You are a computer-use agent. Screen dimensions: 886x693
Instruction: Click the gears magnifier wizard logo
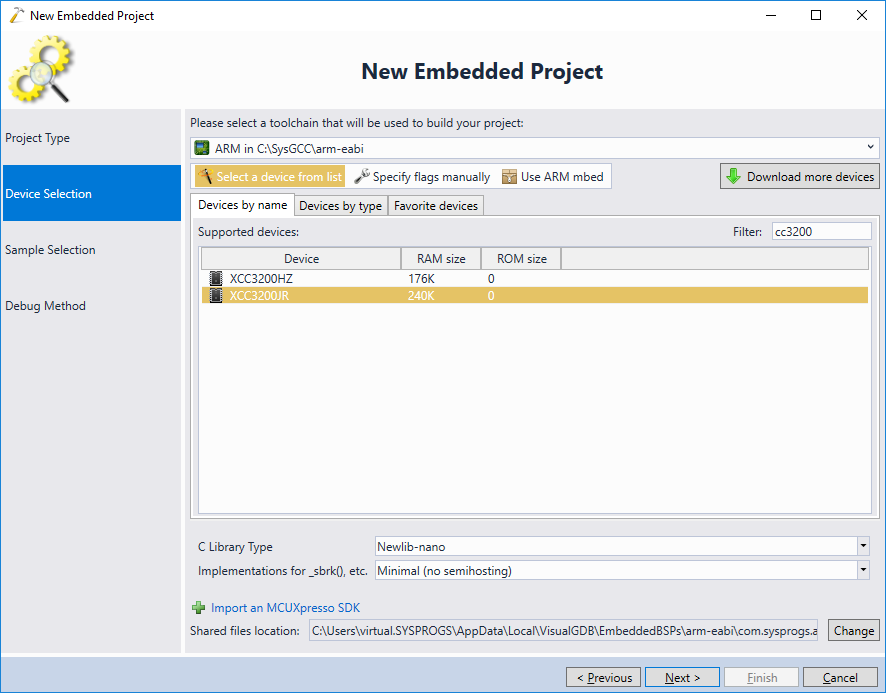coord(40,69)
